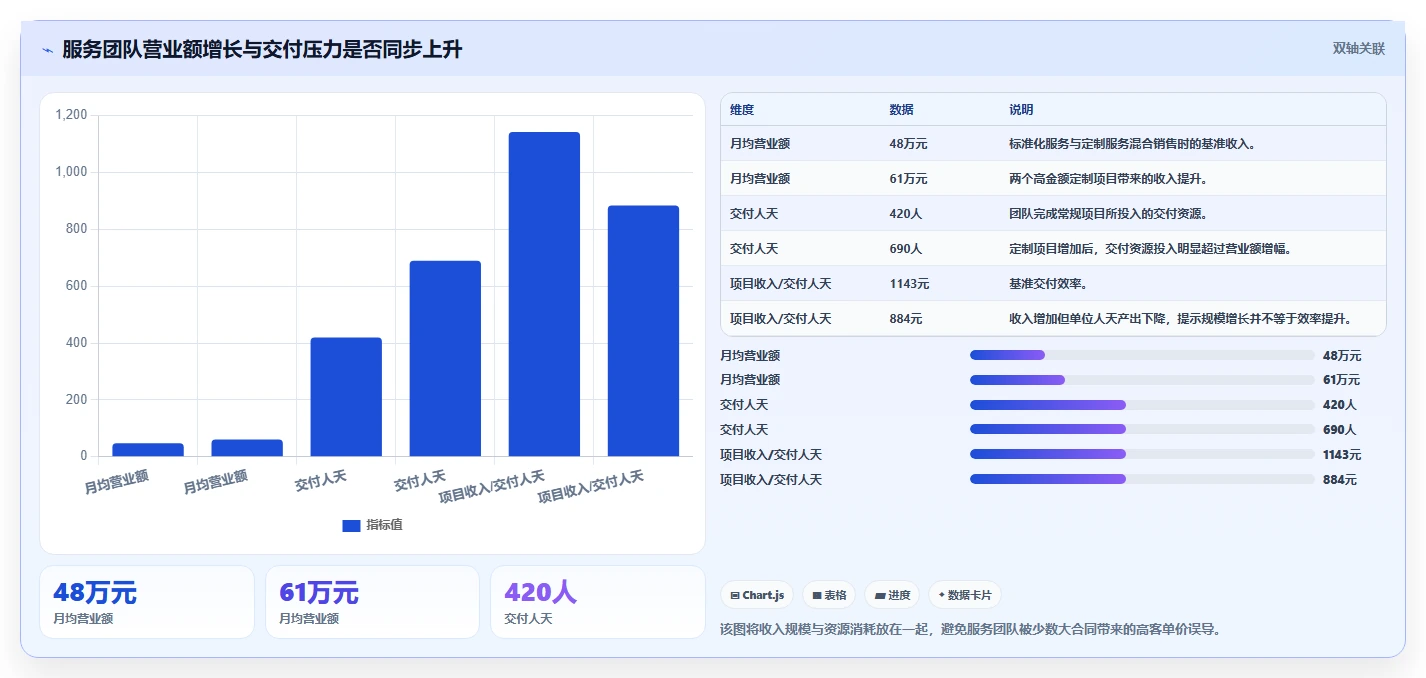This screenshot has width=1426, height=678.
Task: Click the progress bar for 48万元
Action: (x=1142, y=355)
